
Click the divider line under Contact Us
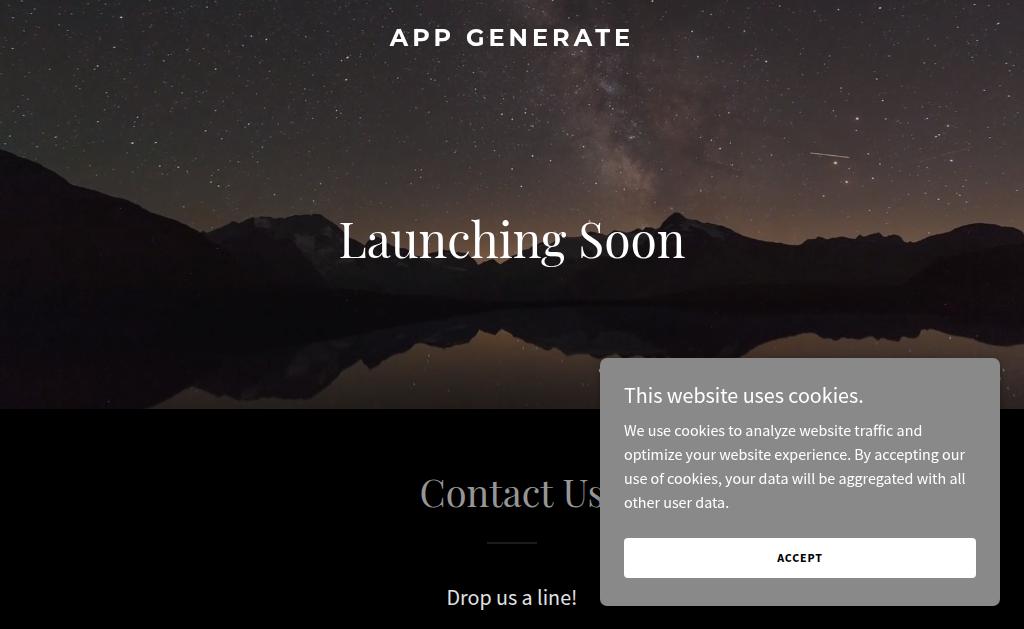511,542
